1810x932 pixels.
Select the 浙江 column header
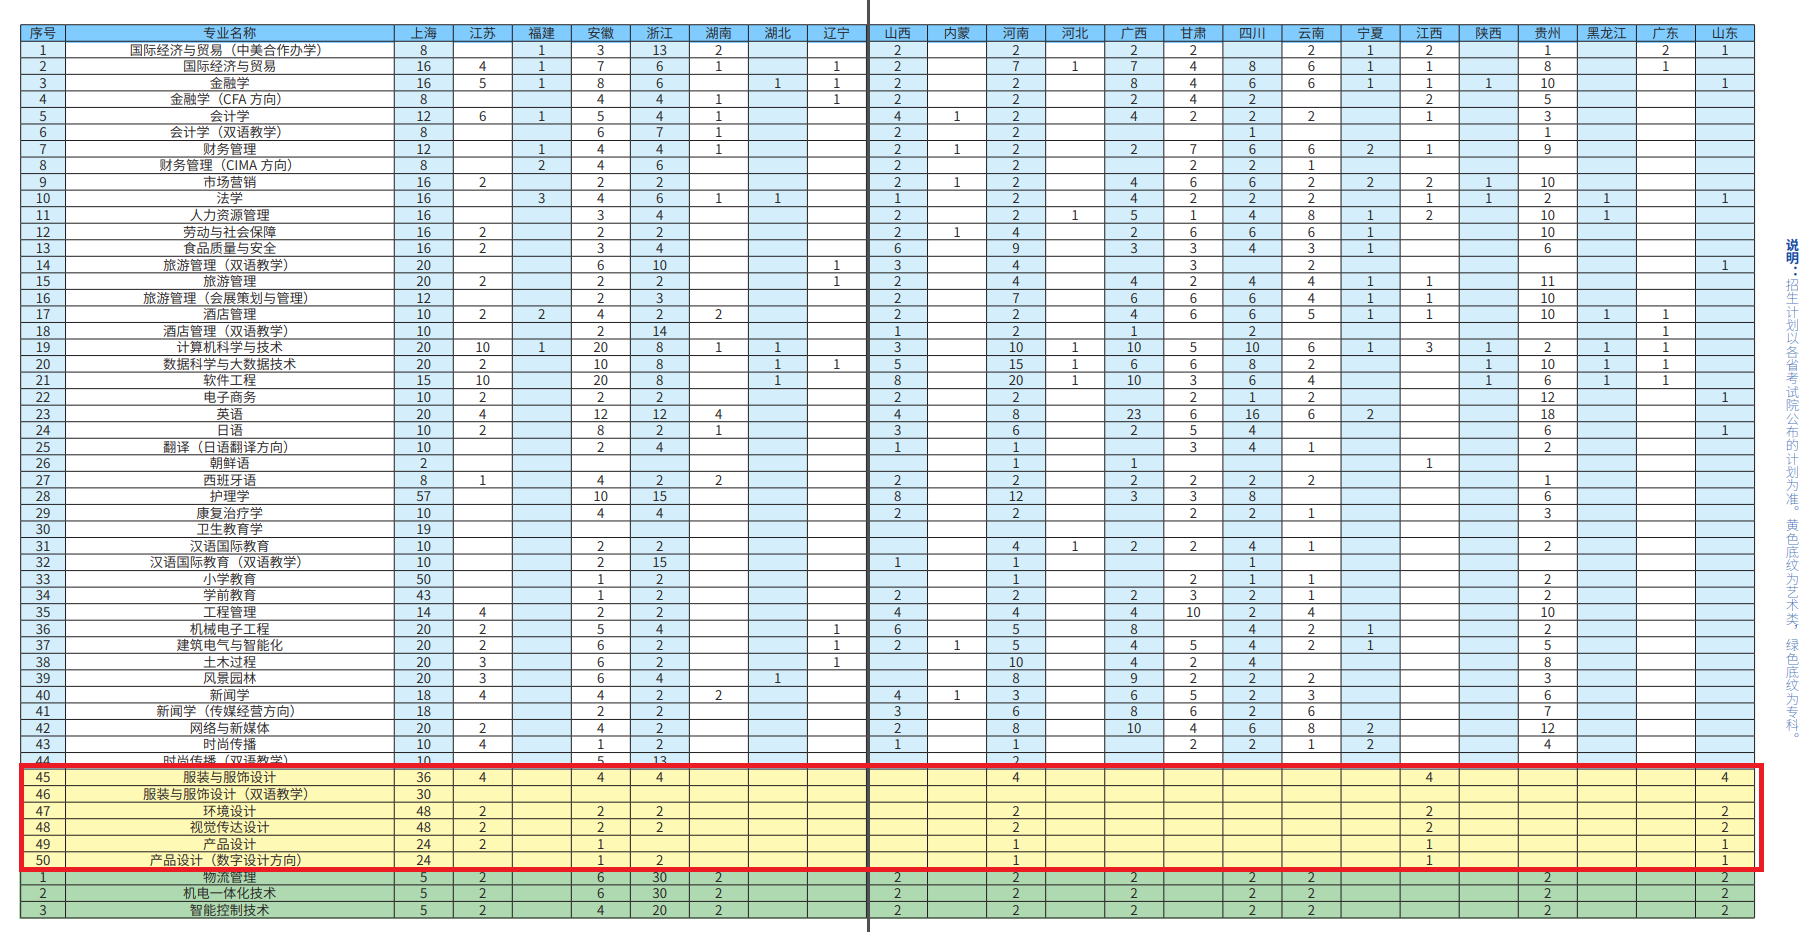[x=660, y=33]
